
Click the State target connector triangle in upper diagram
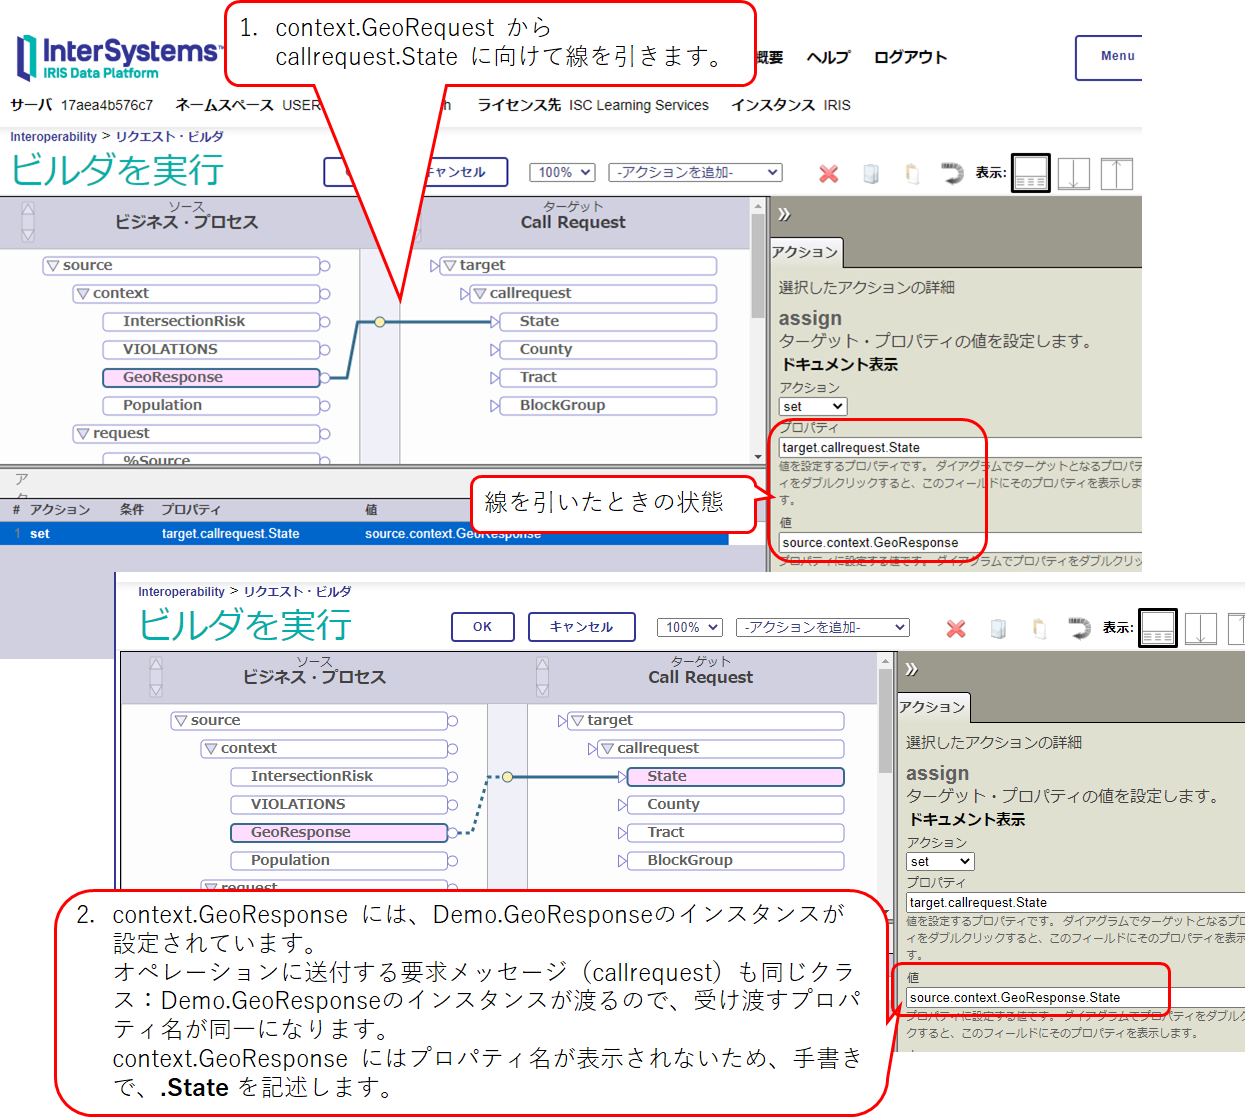click(495, 322)
